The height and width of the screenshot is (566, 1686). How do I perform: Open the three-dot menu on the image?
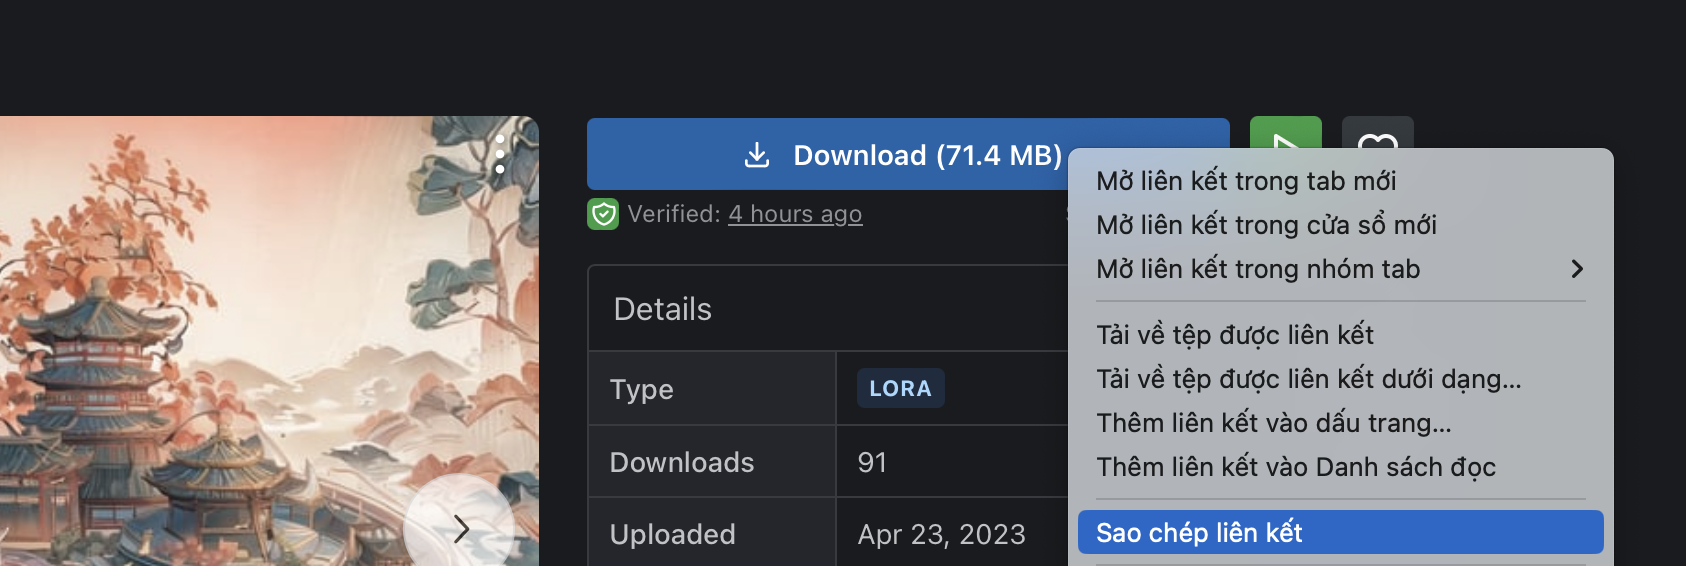click(500, 155)
